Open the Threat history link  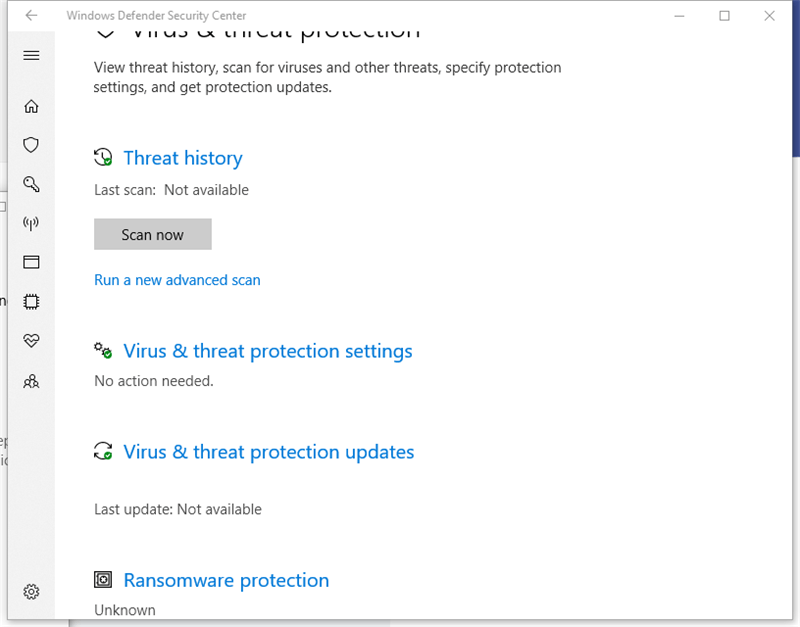pyautogui.click(x=183, y=158)
